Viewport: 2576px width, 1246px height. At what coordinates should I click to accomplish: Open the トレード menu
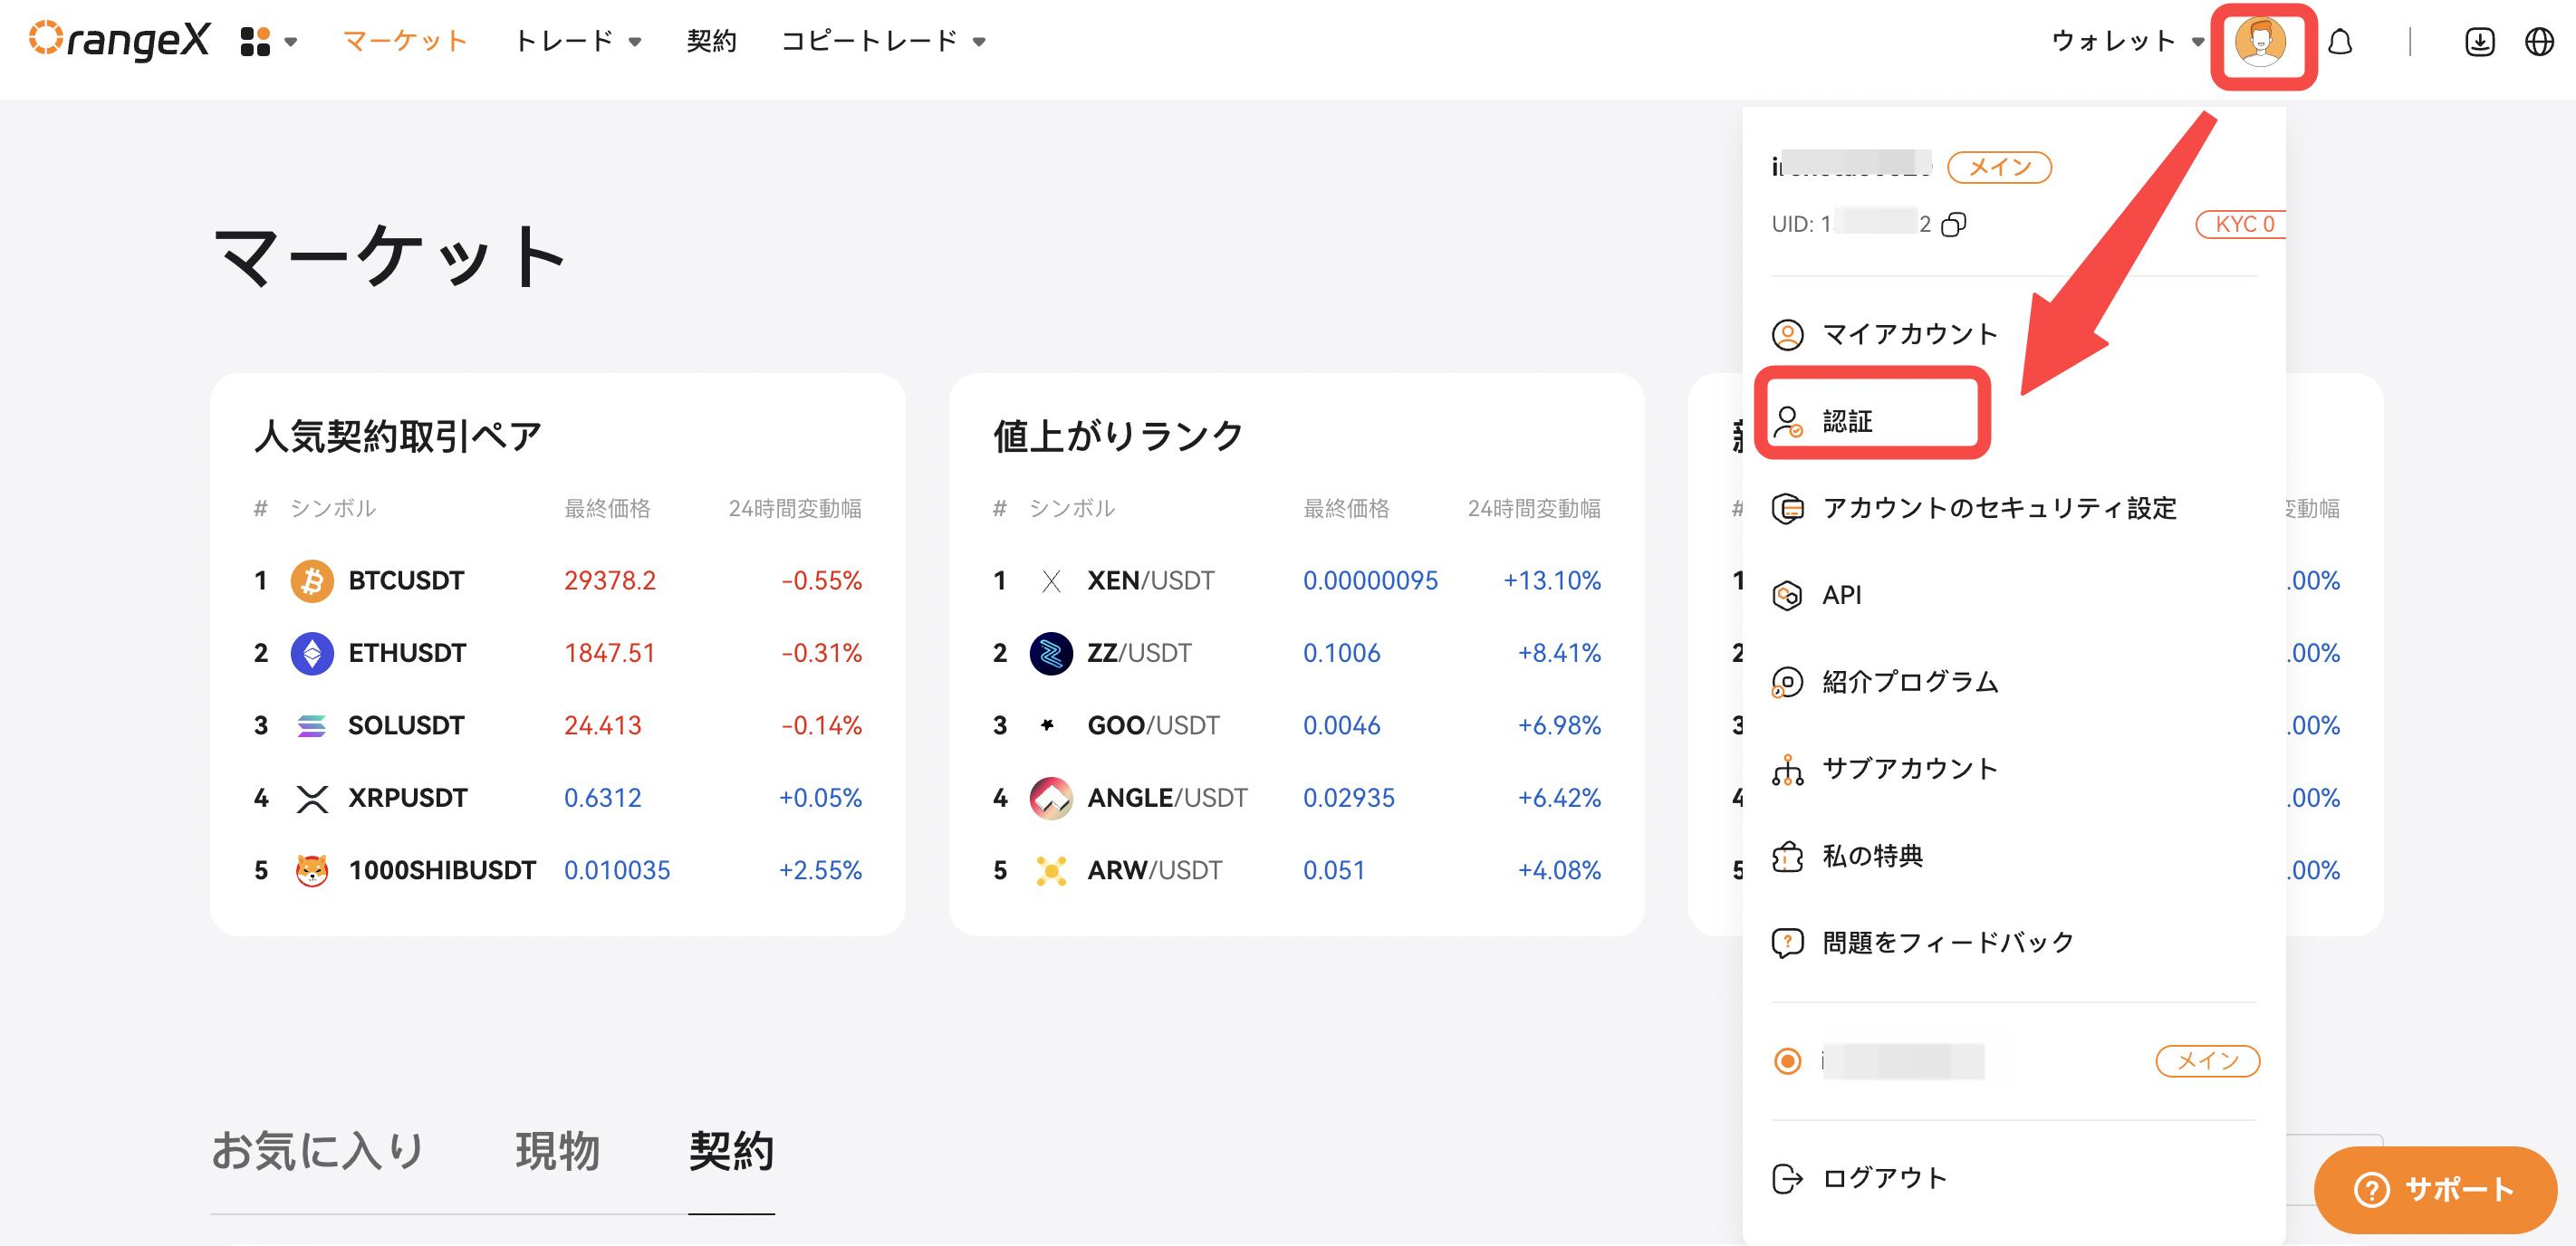pyautogui.click(x=563, y=41)
